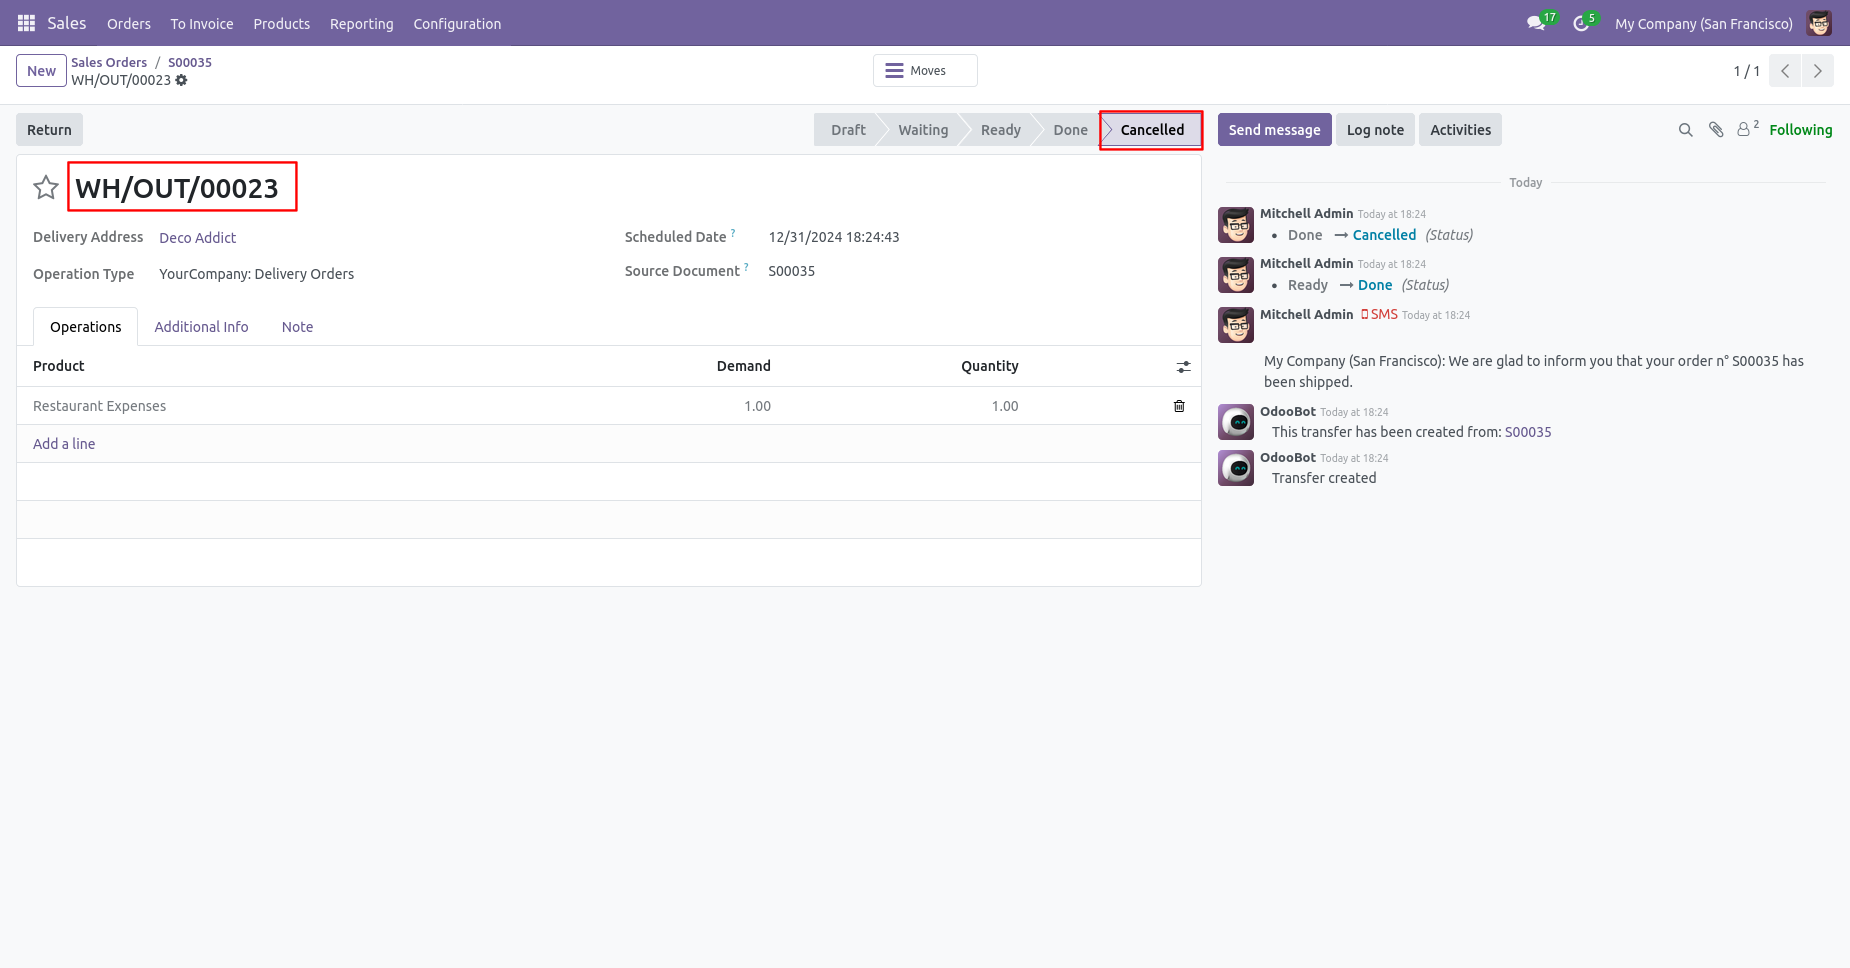Click the New button

[x=41, y=71]
